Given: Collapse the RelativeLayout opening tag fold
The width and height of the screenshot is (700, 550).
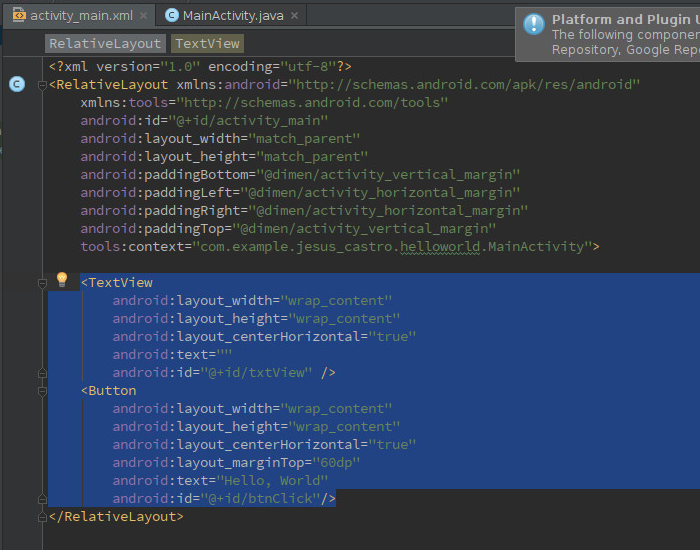Looking at the screenshot, I should [42, 85].
